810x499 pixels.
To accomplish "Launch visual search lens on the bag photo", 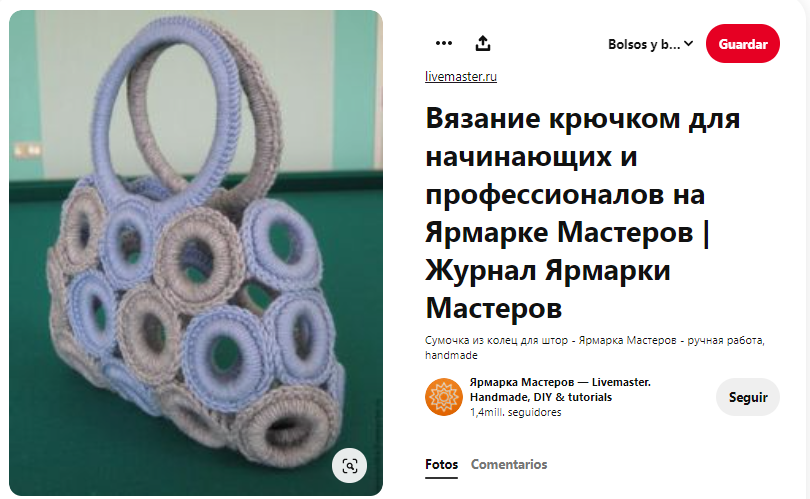I will (350, 465).
